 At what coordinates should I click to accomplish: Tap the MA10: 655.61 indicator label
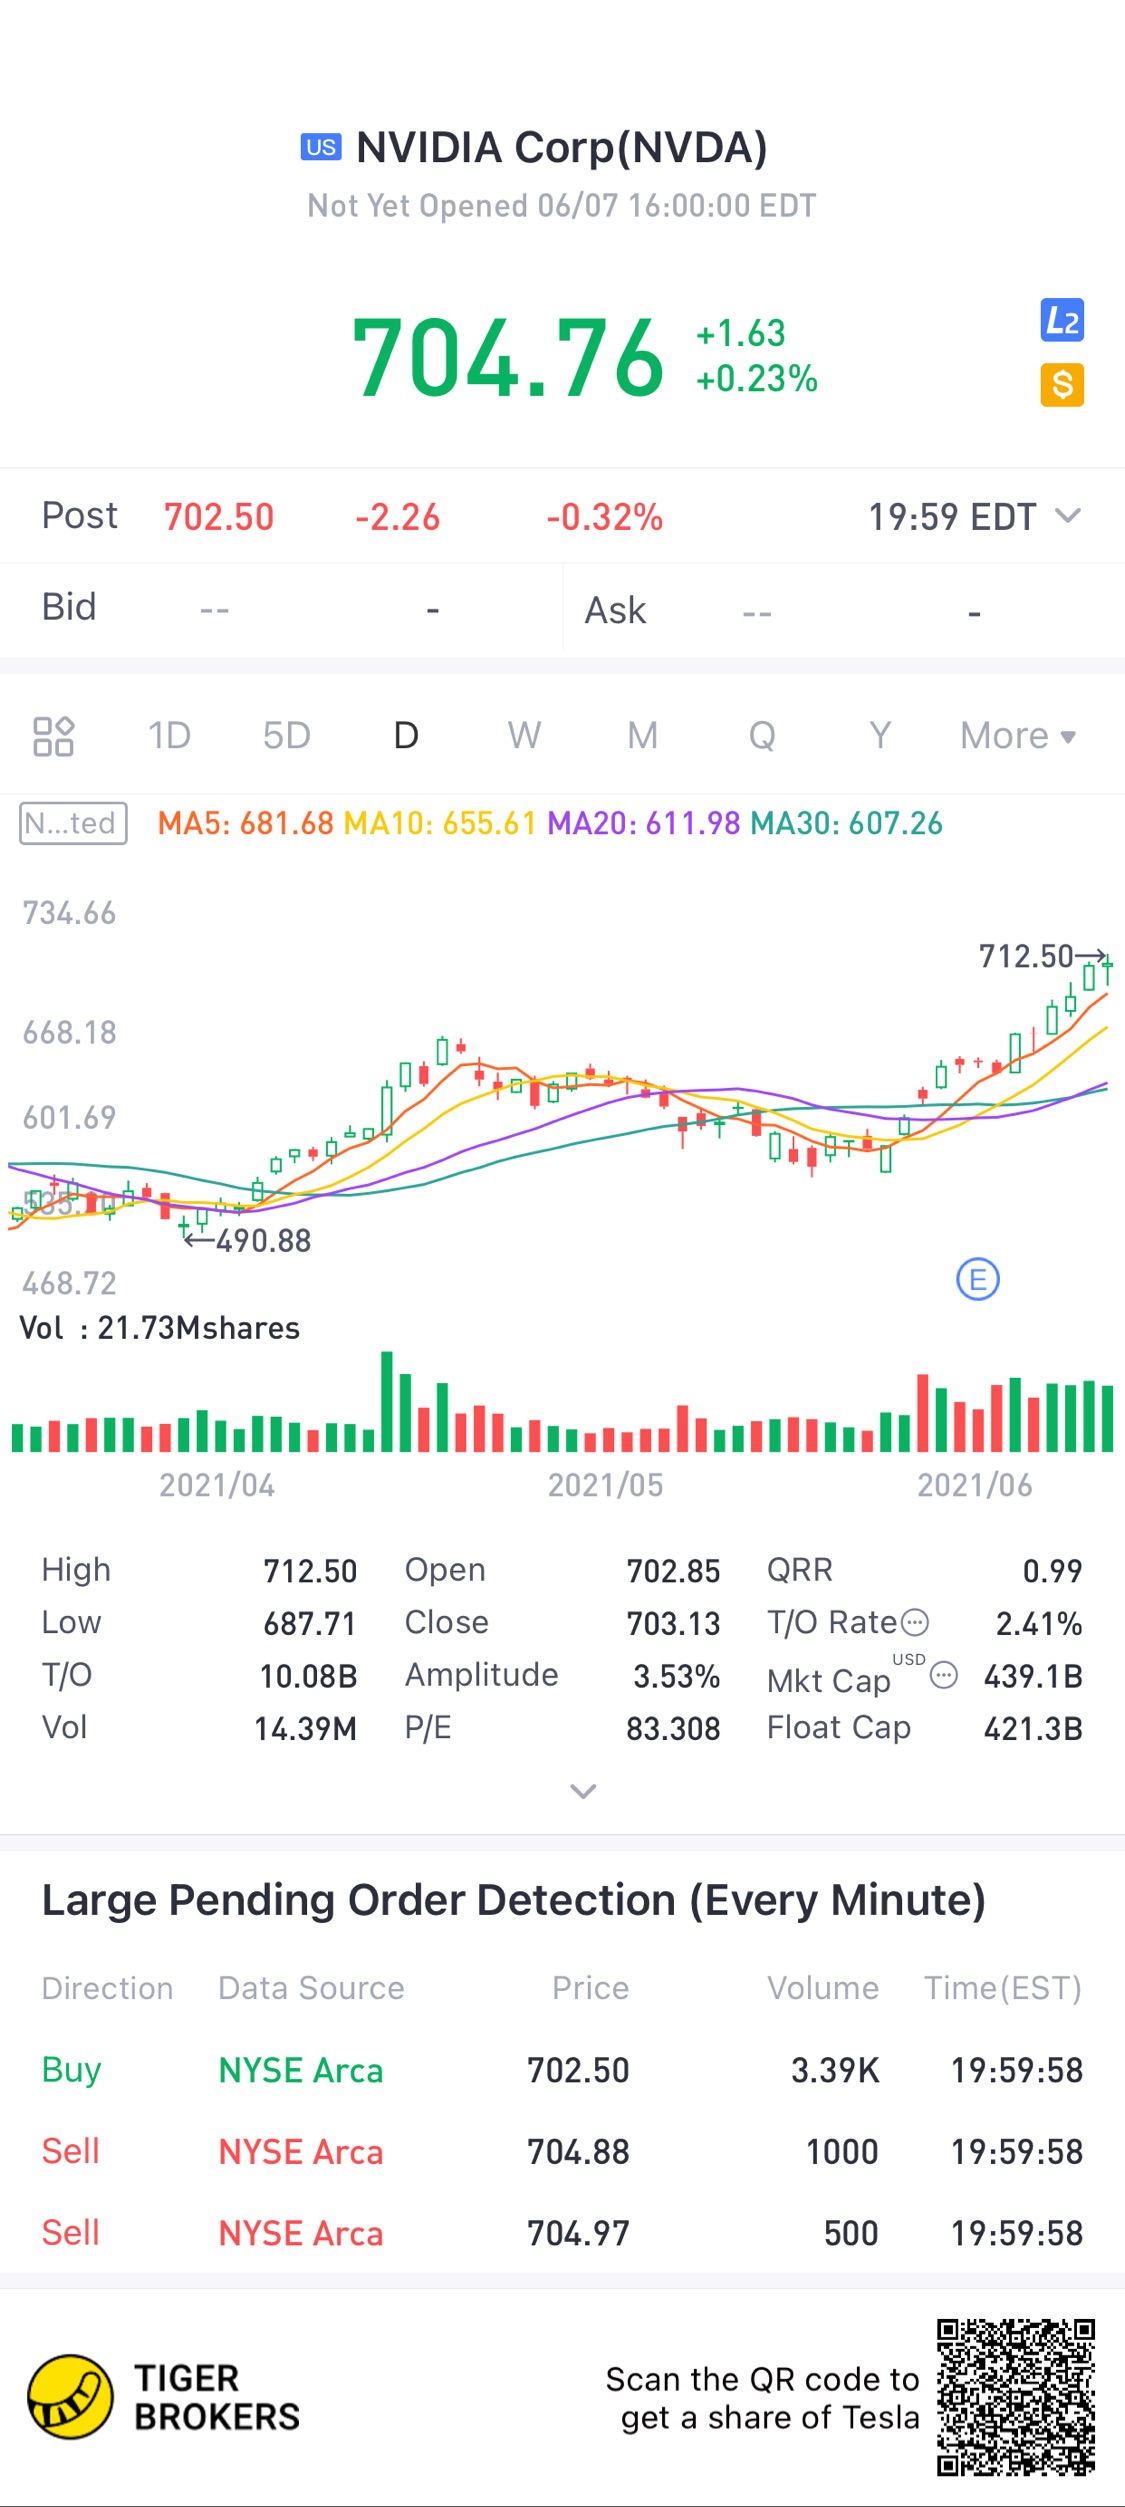click(x=440, y=823)
